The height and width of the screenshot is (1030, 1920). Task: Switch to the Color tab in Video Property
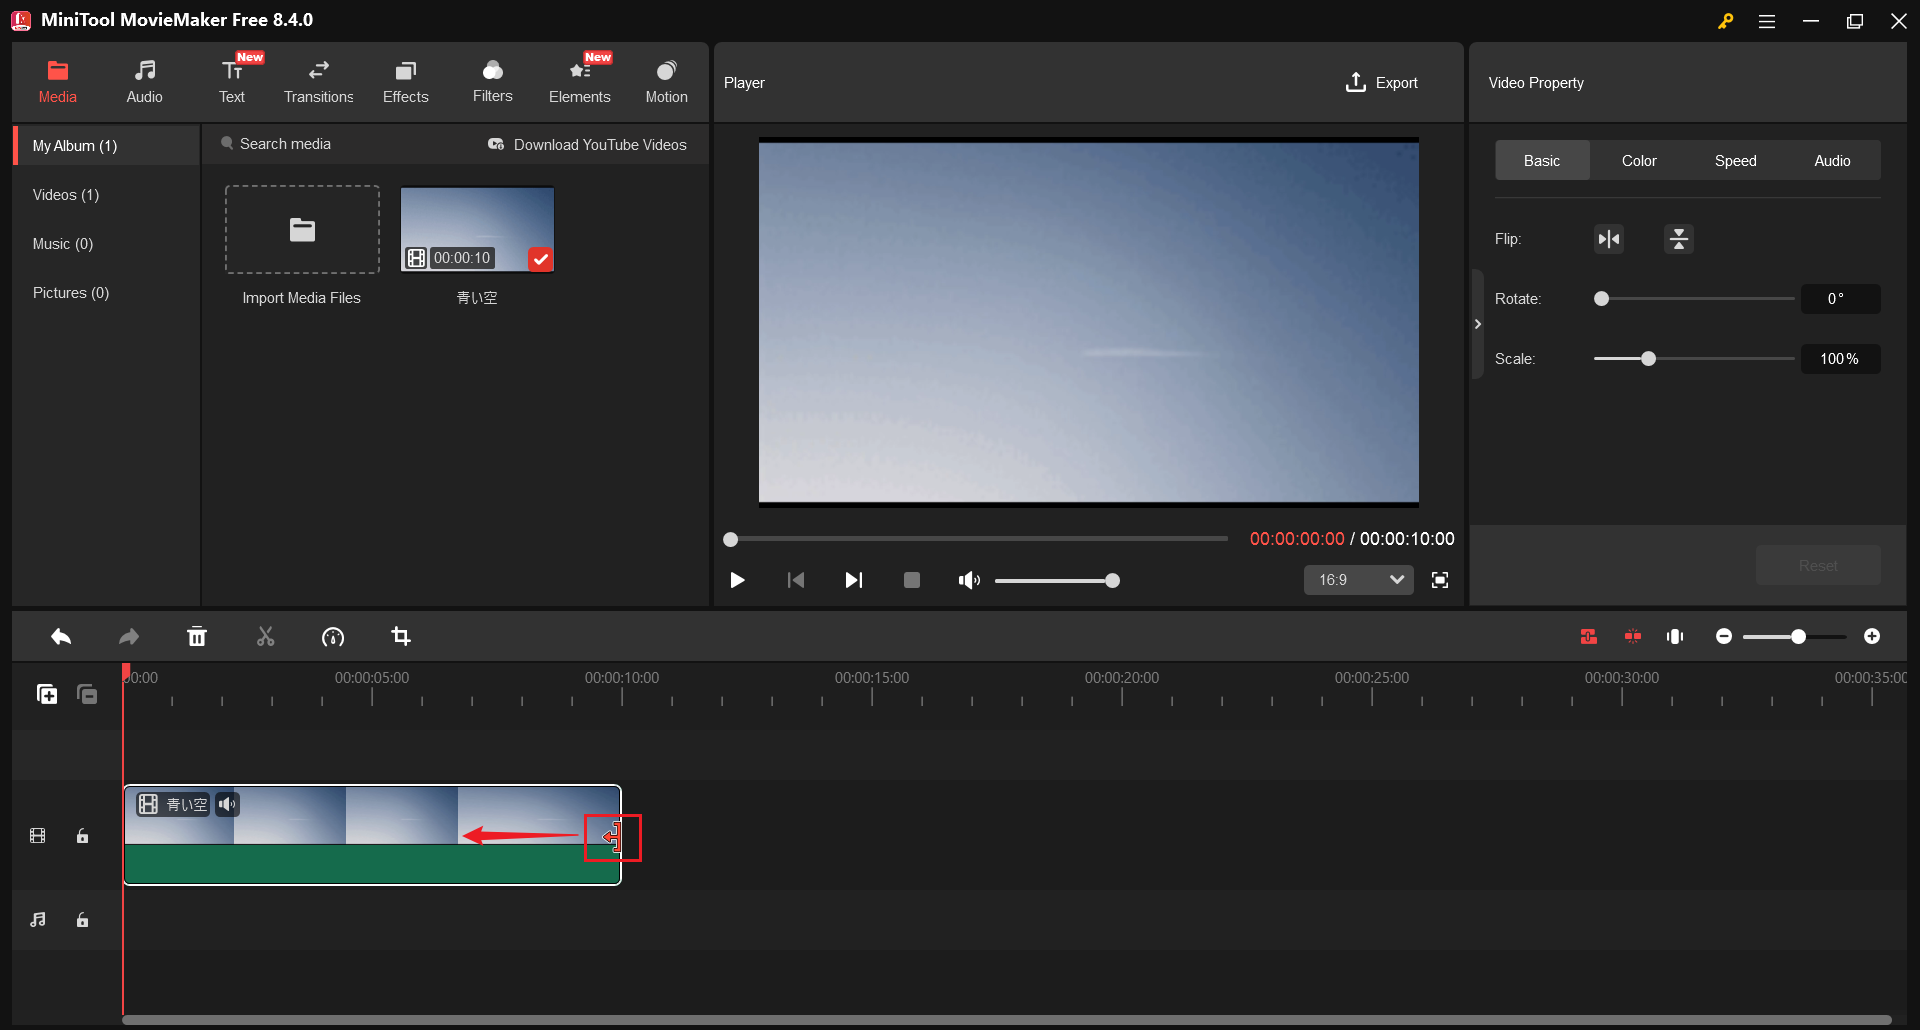coord(1638,160)
